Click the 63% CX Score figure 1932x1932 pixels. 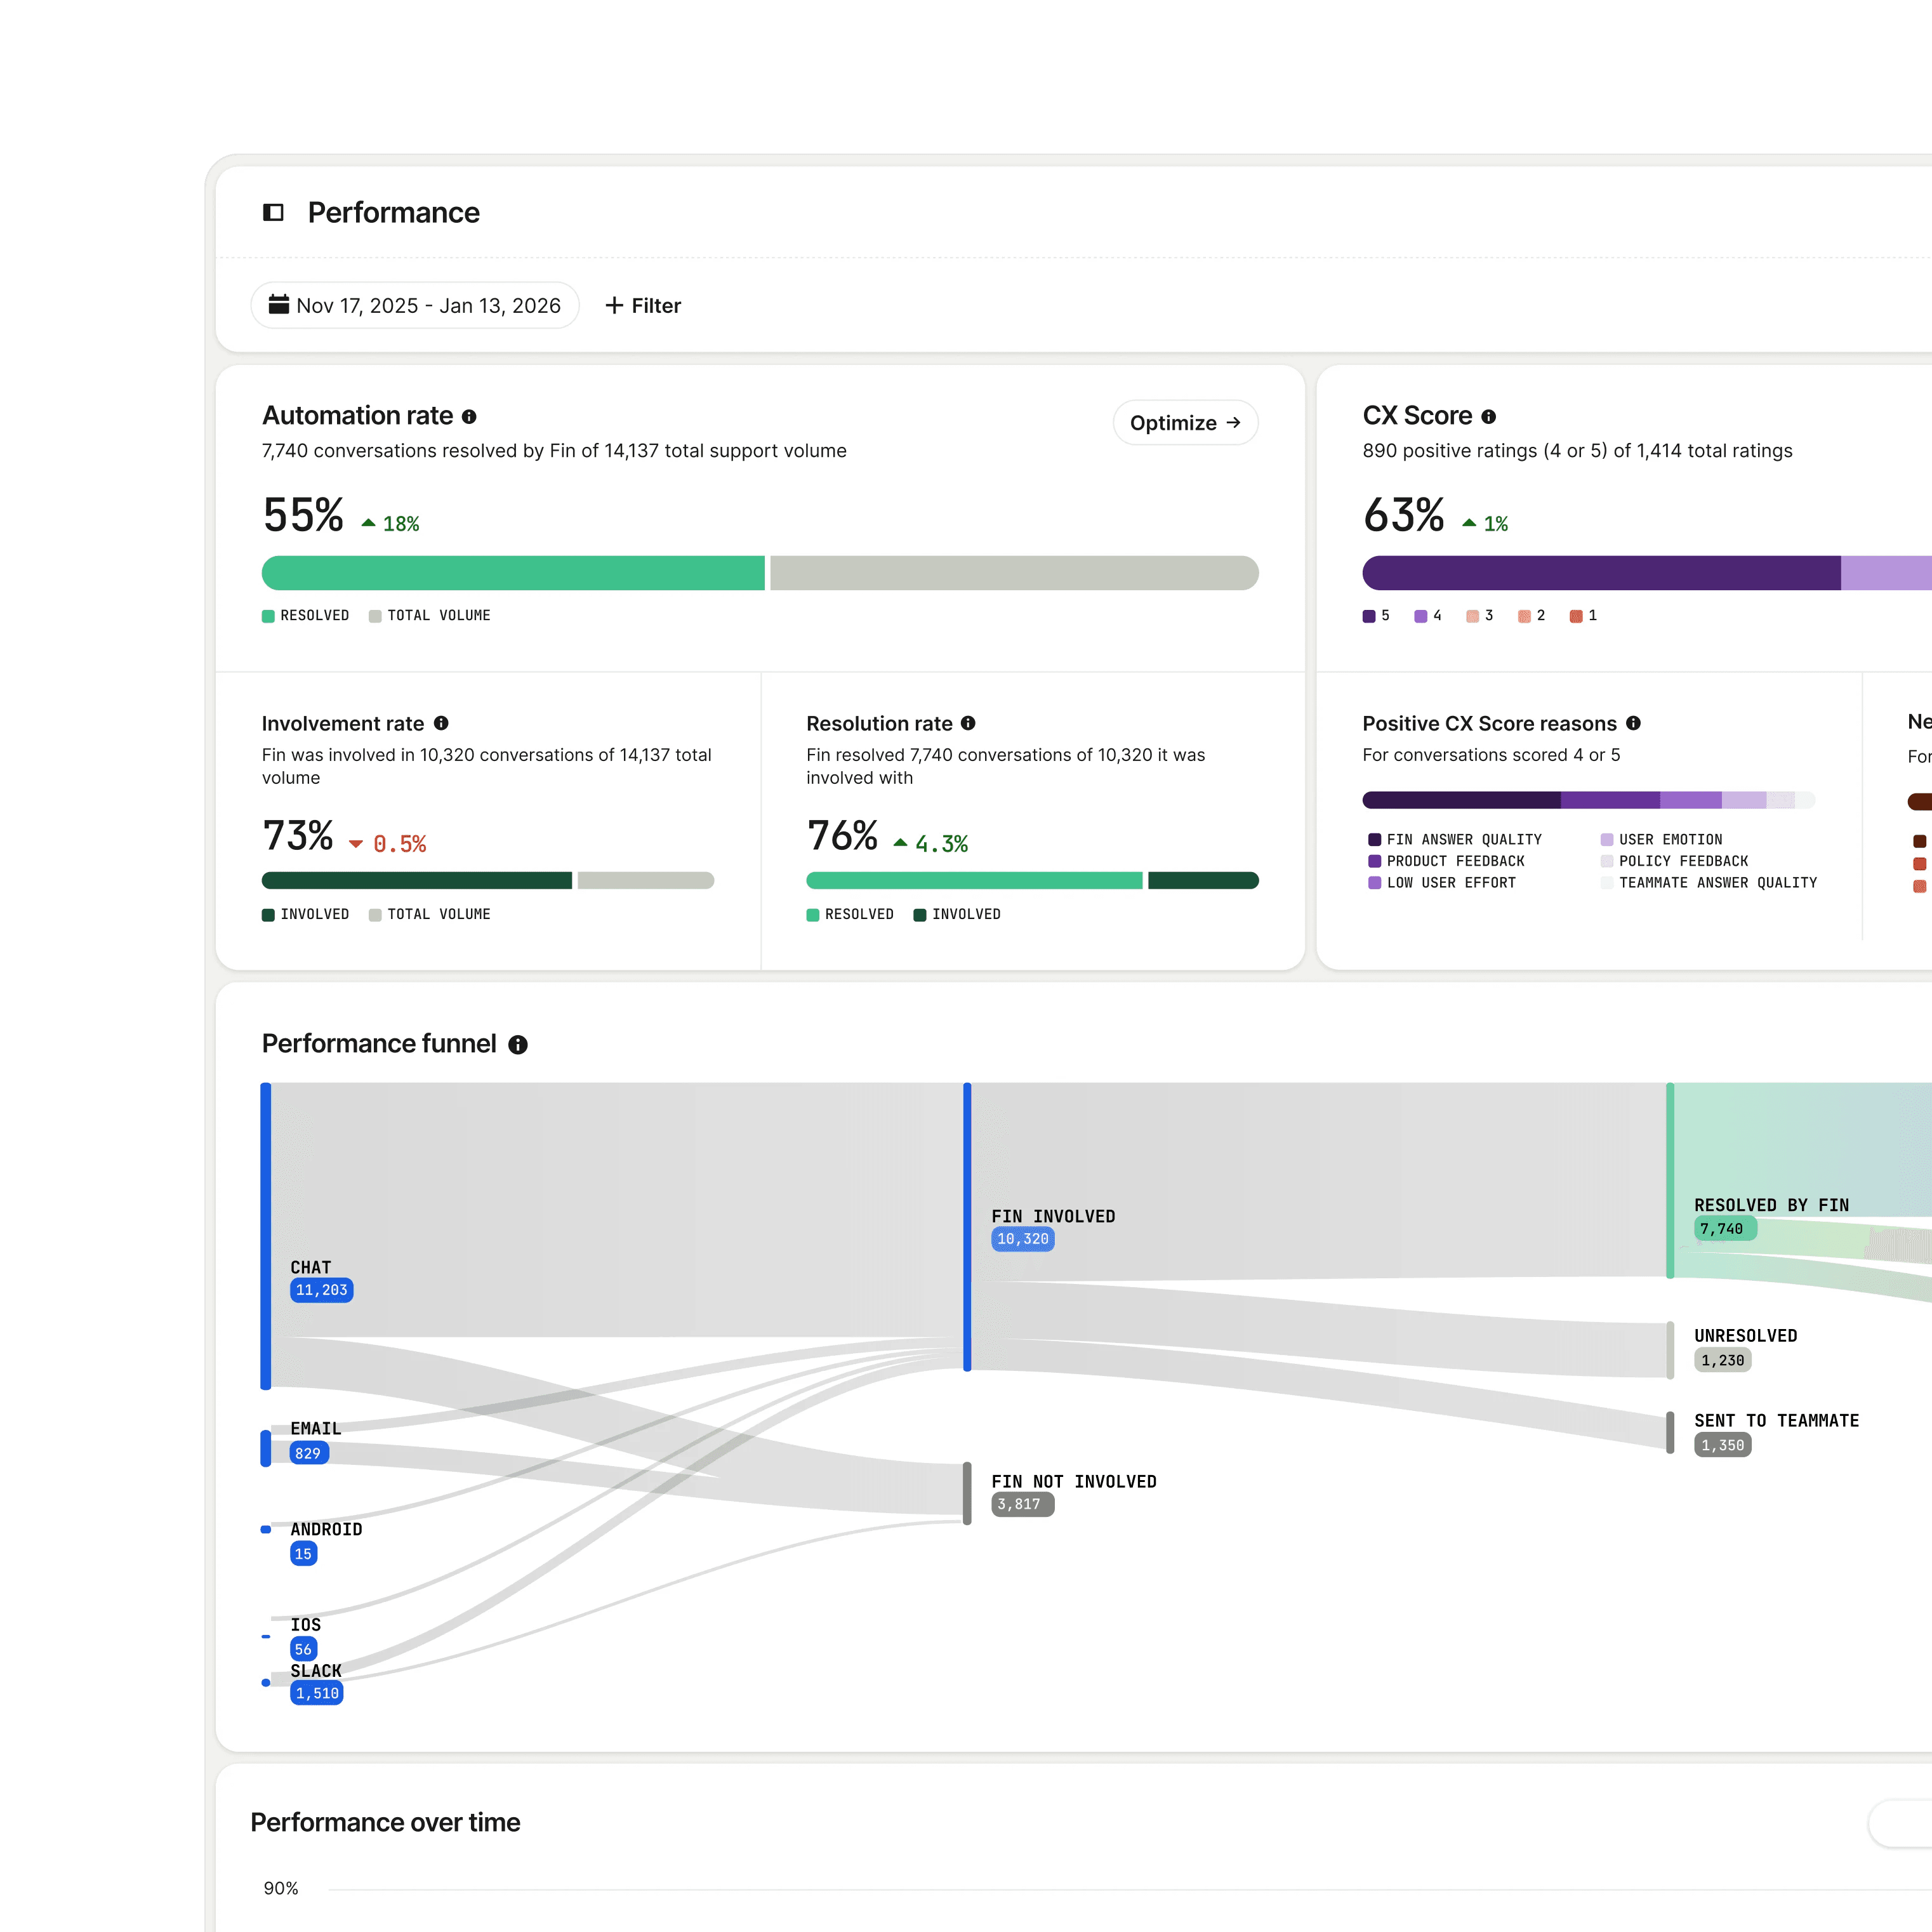tap(1404, 515)
